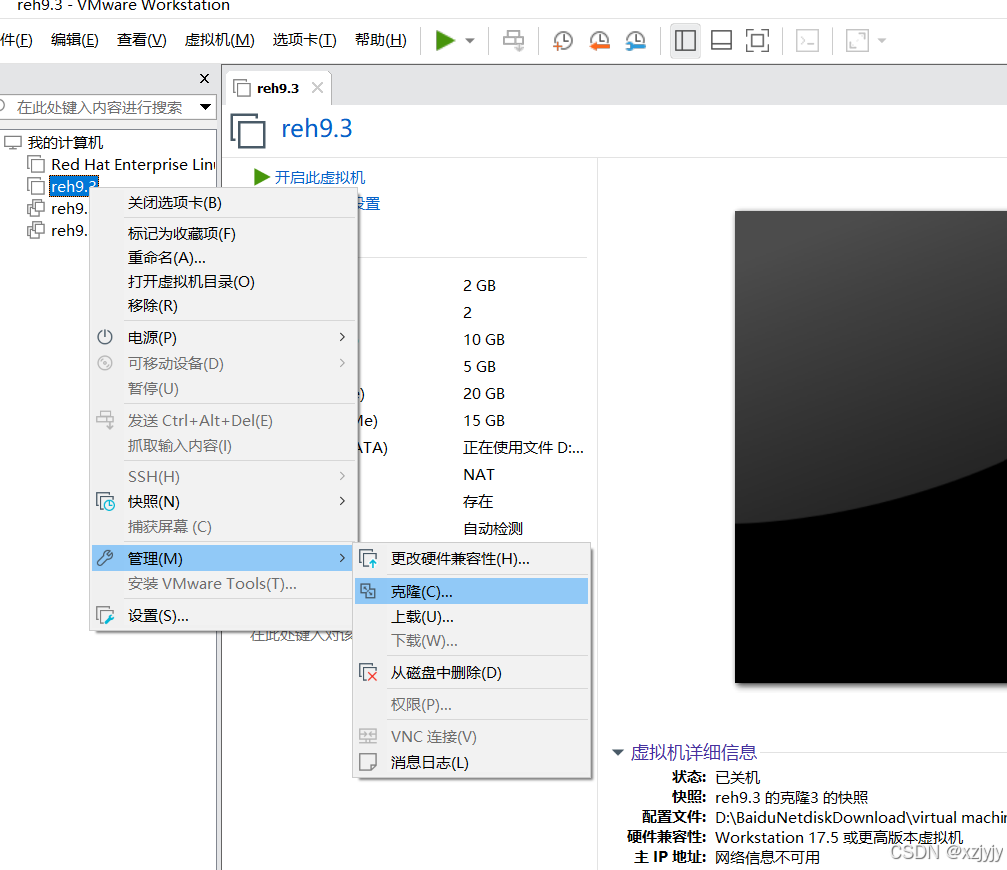Click the 已关机 status text
This screenshot has width=1007, height=870.
737,777
